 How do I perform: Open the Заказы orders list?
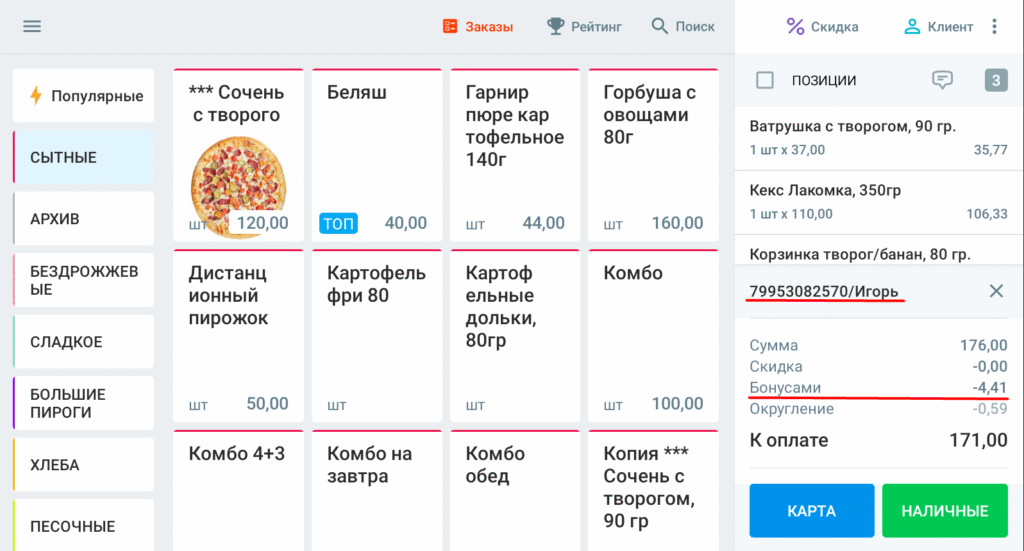478,27
